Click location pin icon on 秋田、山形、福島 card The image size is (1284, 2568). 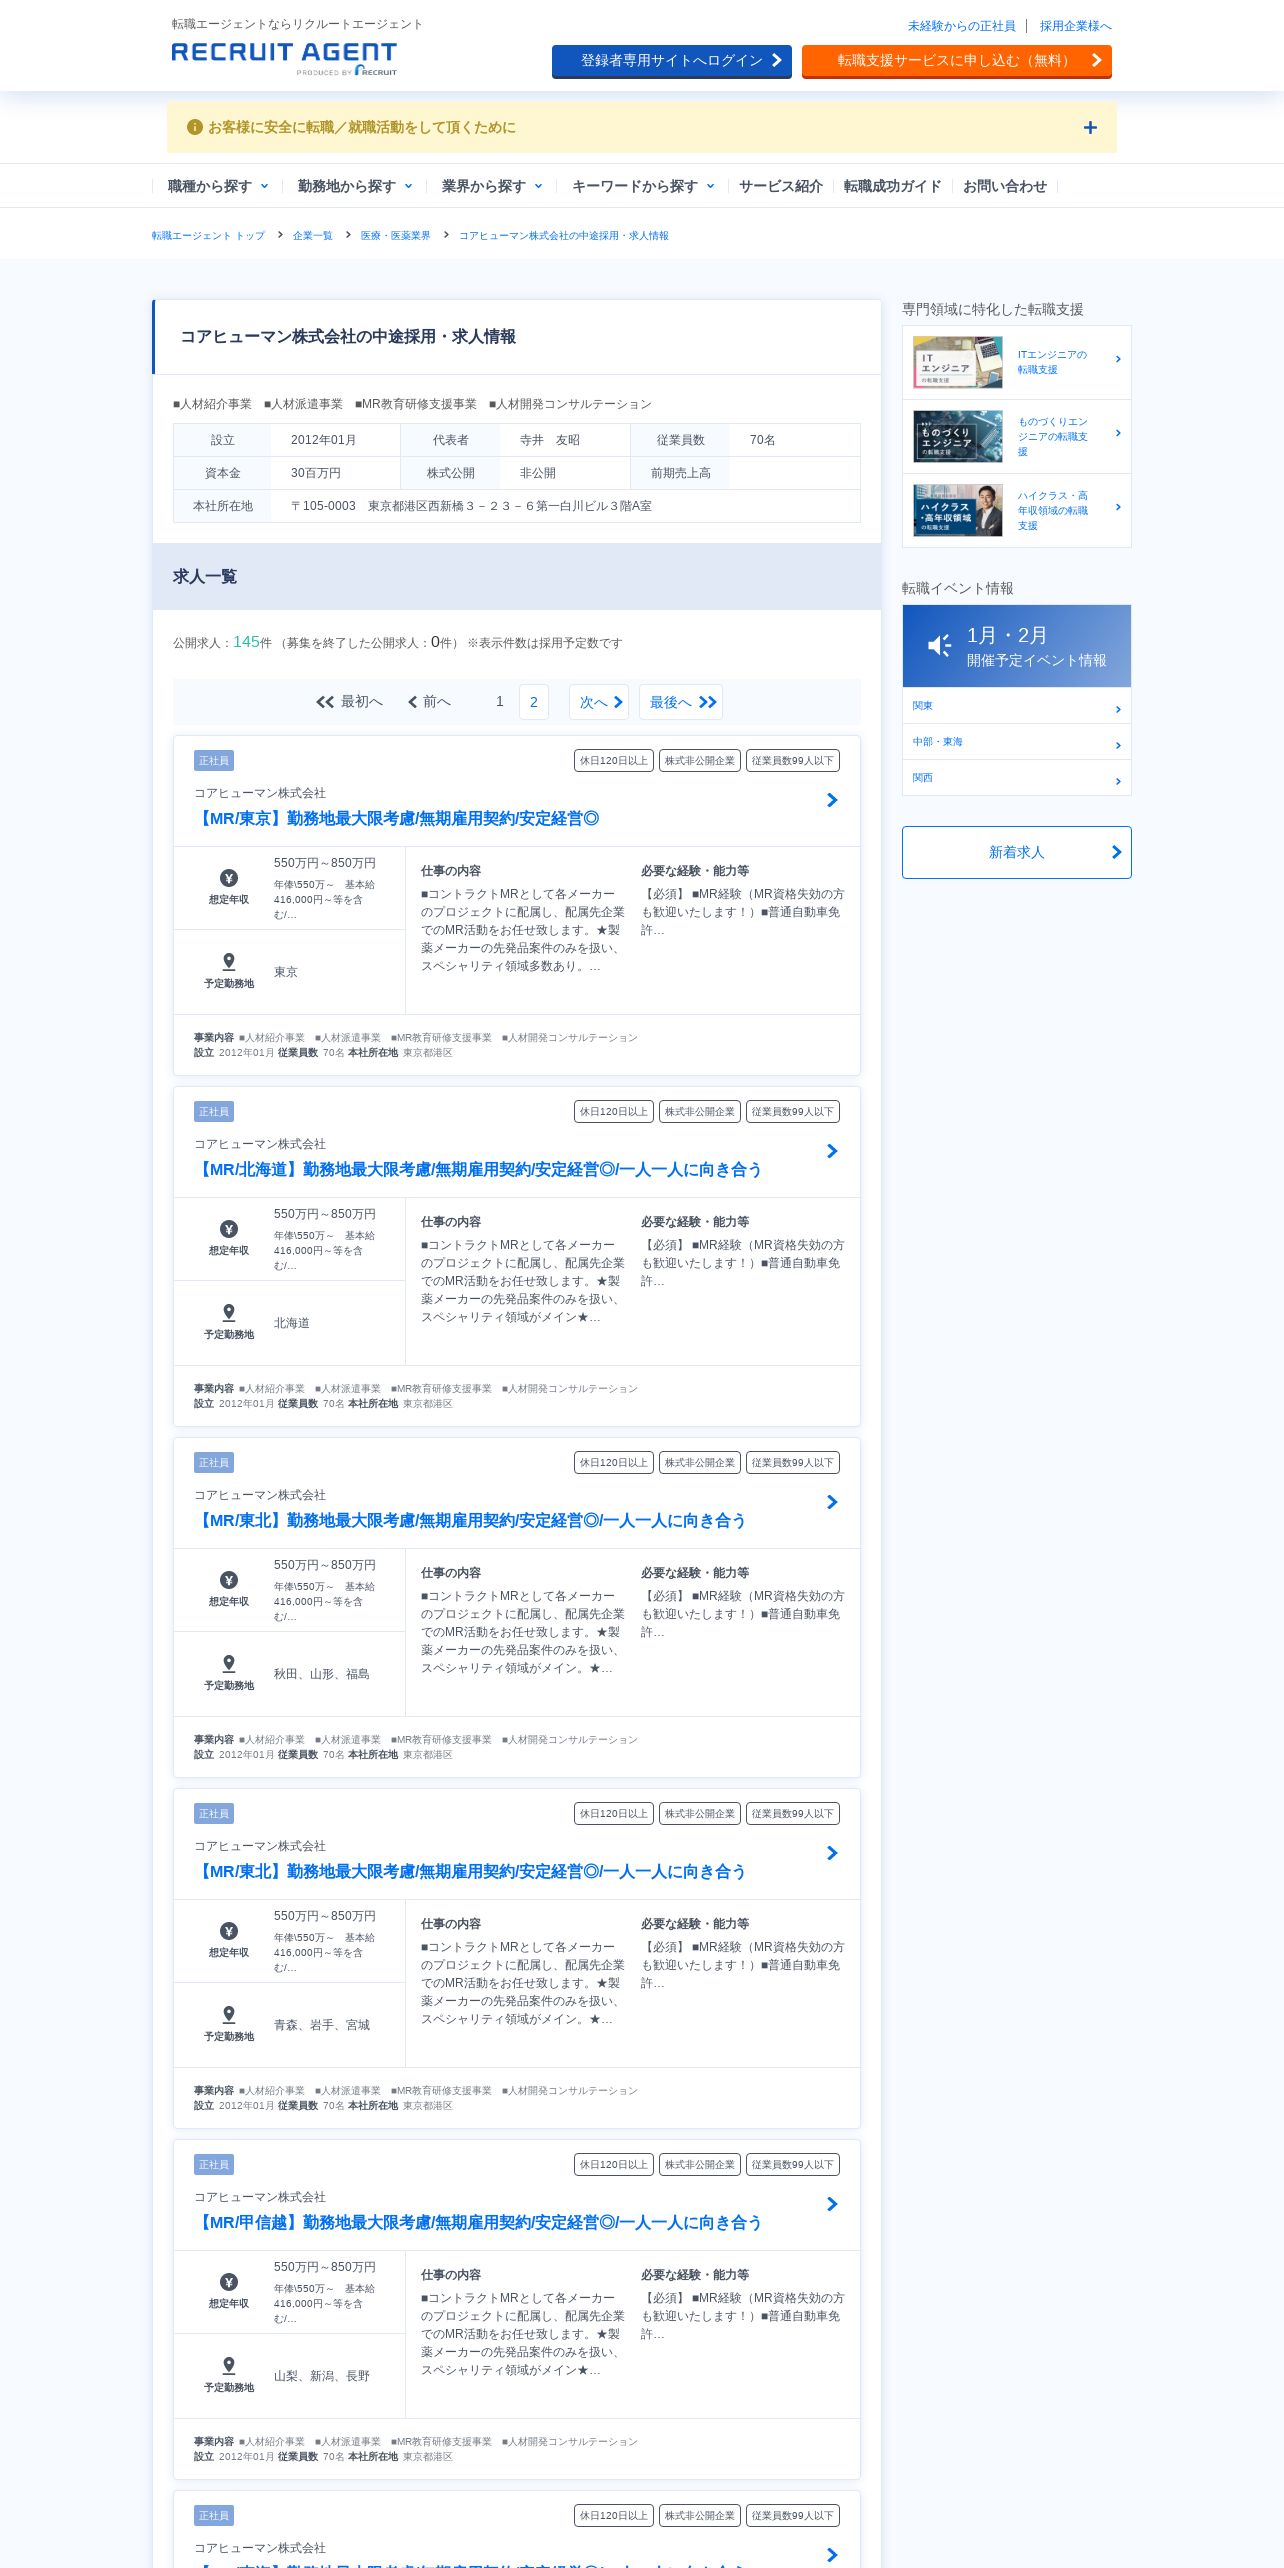click(x=229, y=1663)
